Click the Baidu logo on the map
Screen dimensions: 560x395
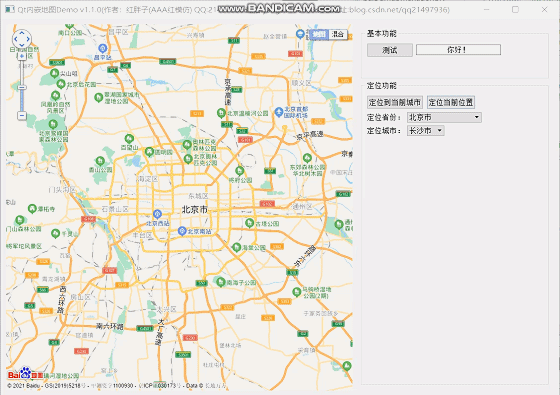click(25, 374)
